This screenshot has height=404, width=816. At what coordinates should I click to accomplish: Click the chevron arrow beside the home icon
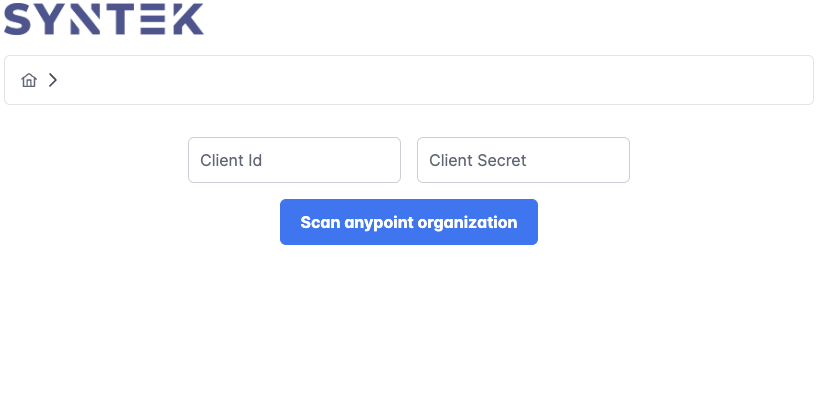53,80
